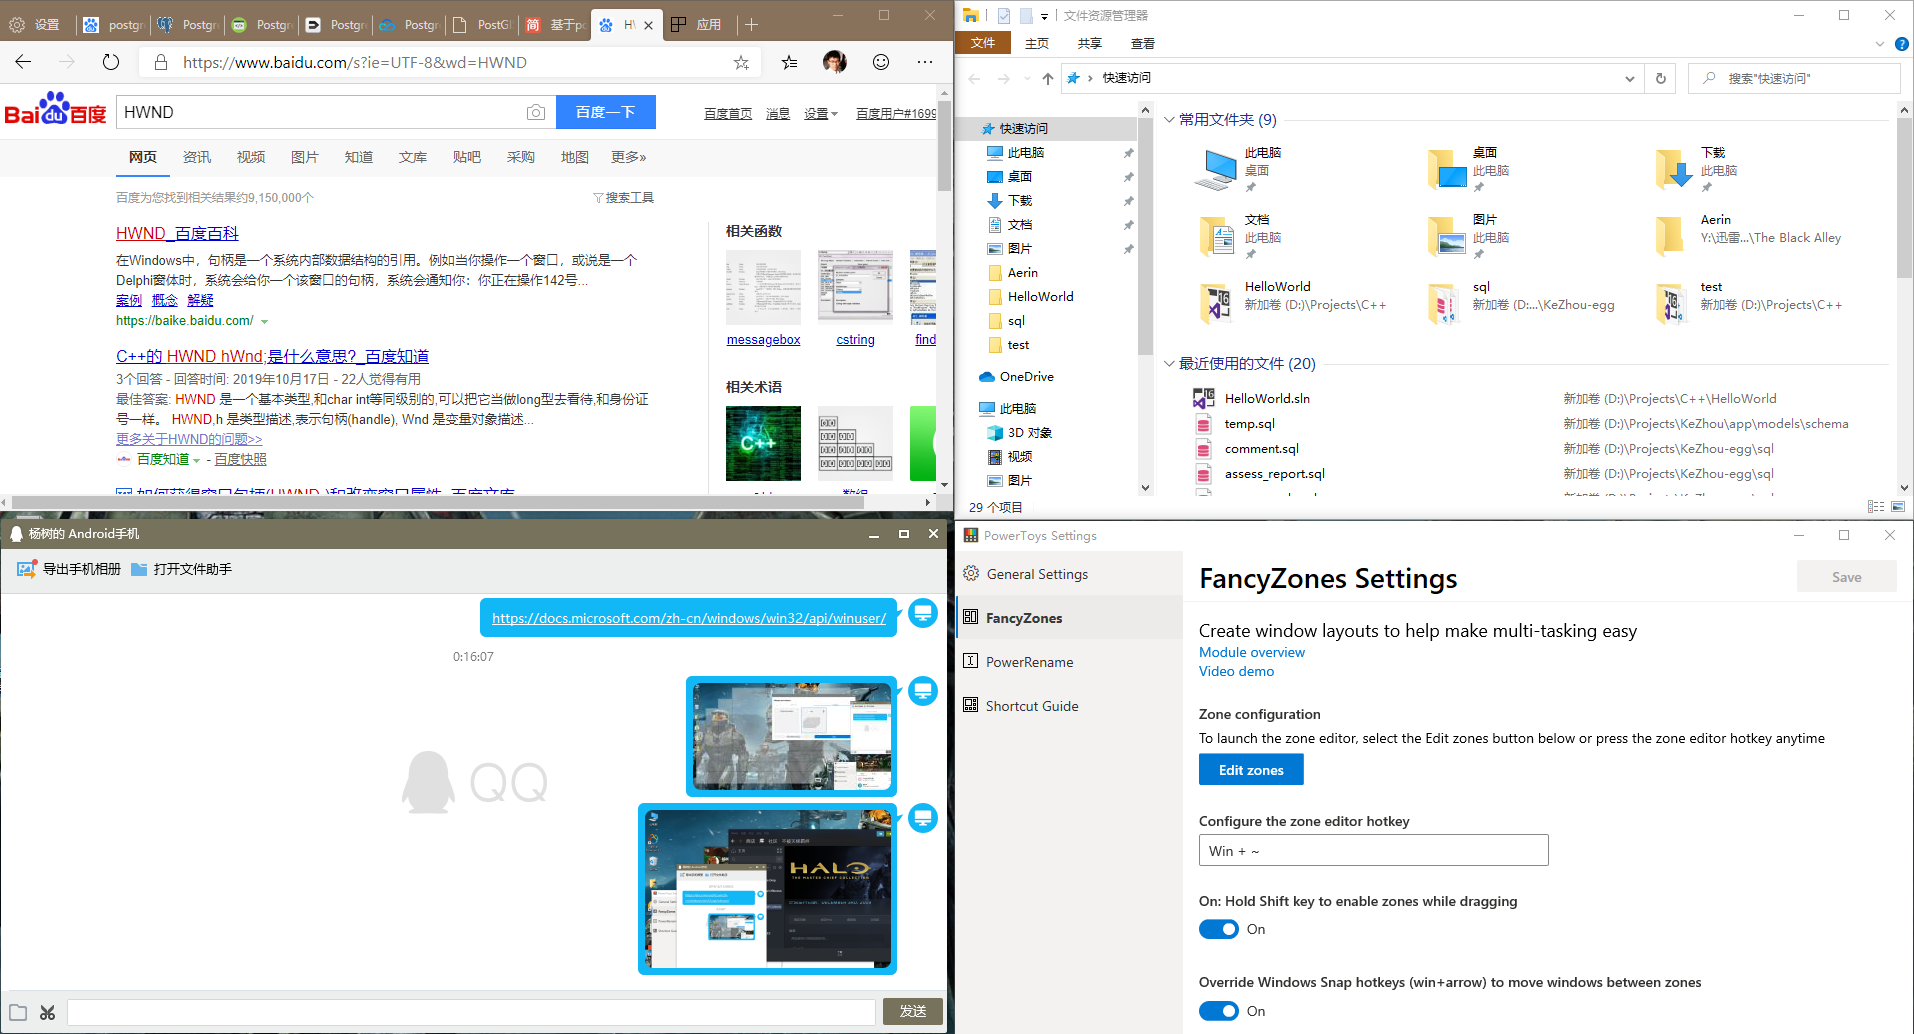Click the camera icon in Baidu's search box
1914x1034 pixels.
point(537,112)
